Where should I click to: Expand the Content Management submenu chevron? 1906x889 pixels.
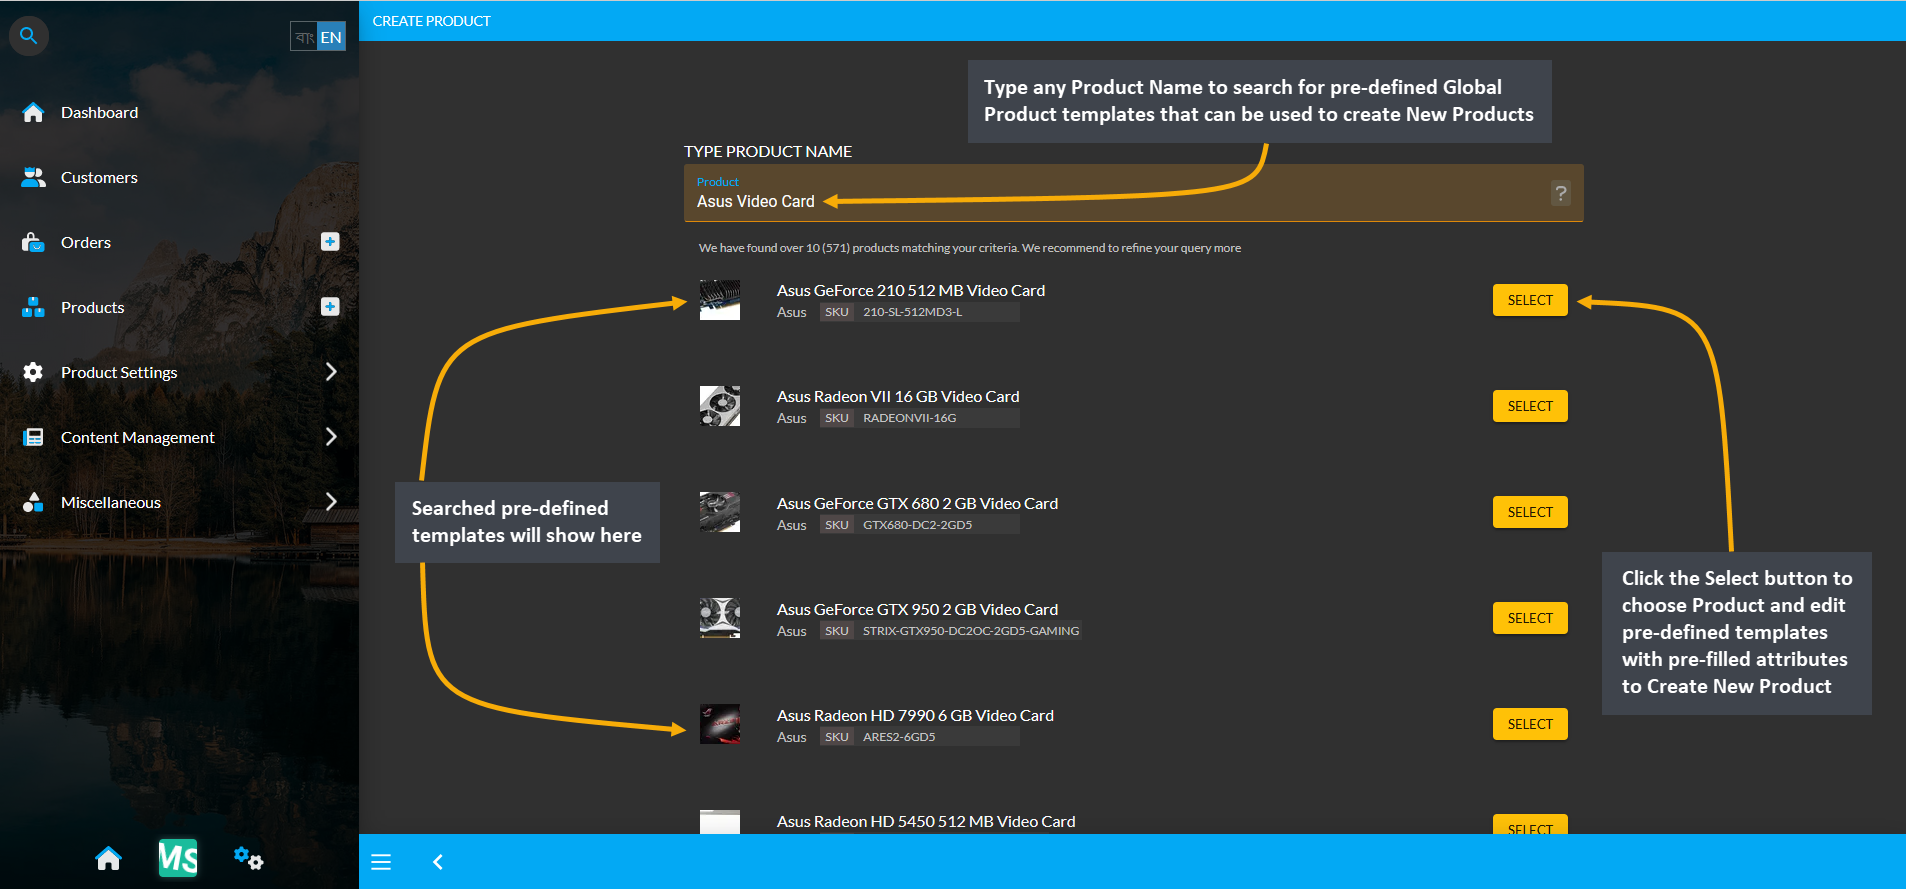[331, 436]
